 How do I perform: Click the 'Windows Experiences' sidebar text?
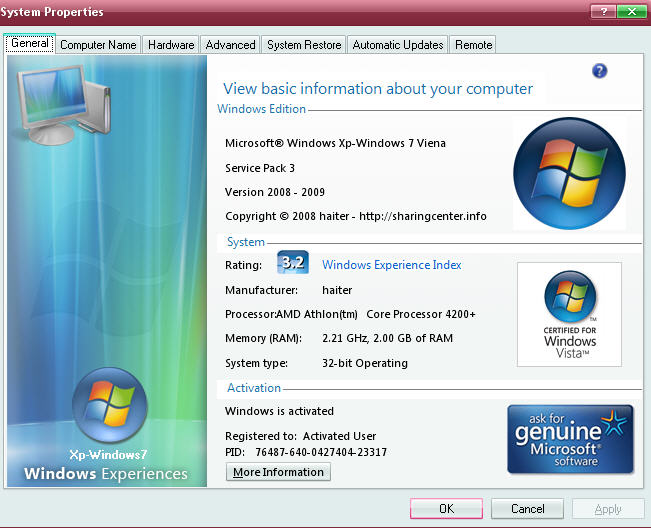click(x=106, y=474)
